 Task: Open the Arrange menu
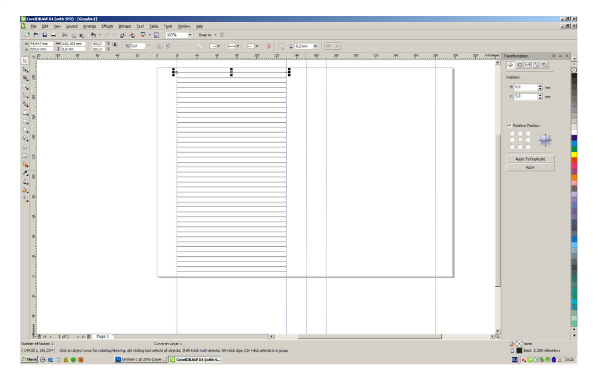coord(90,26)
